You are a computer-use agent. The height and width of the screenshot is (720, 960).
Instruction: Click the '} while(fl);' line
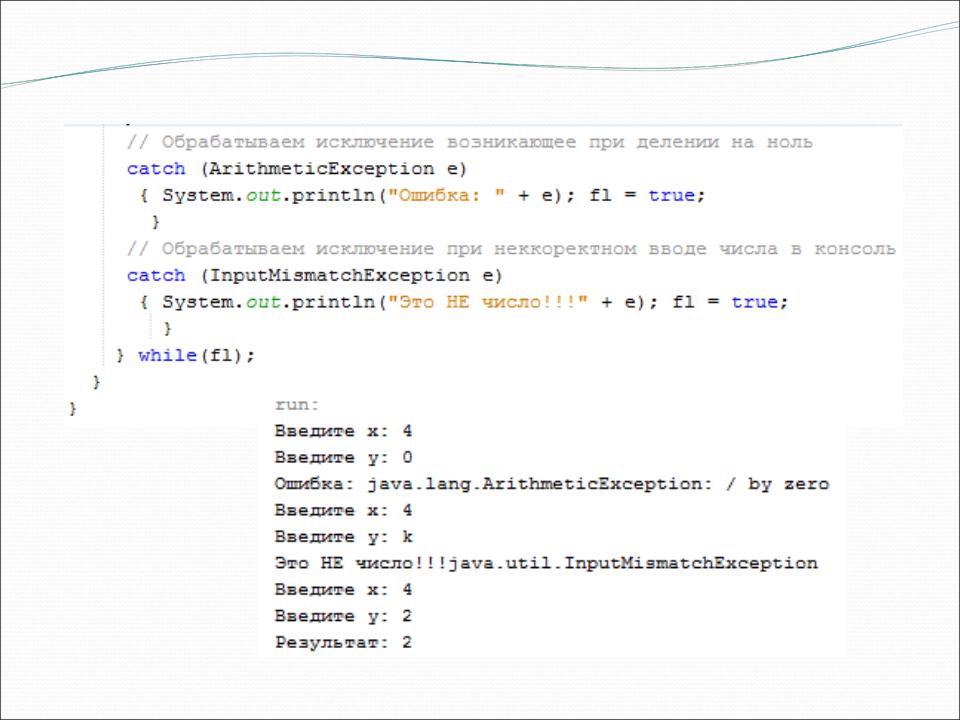pos(185,355)
